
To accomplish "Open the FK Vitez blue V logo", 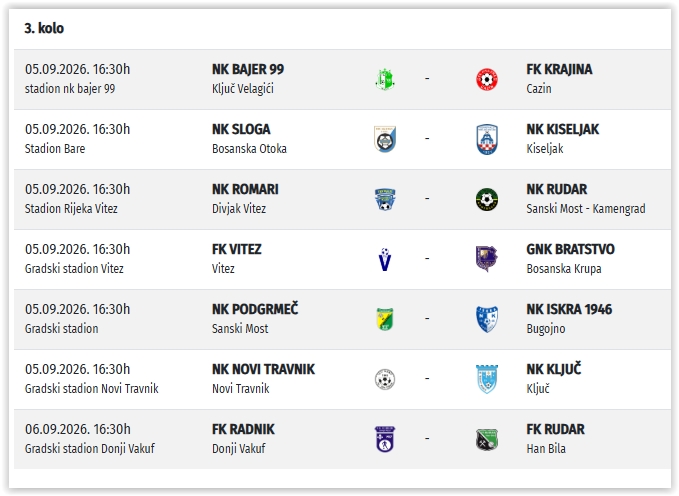I will (385, 259).
